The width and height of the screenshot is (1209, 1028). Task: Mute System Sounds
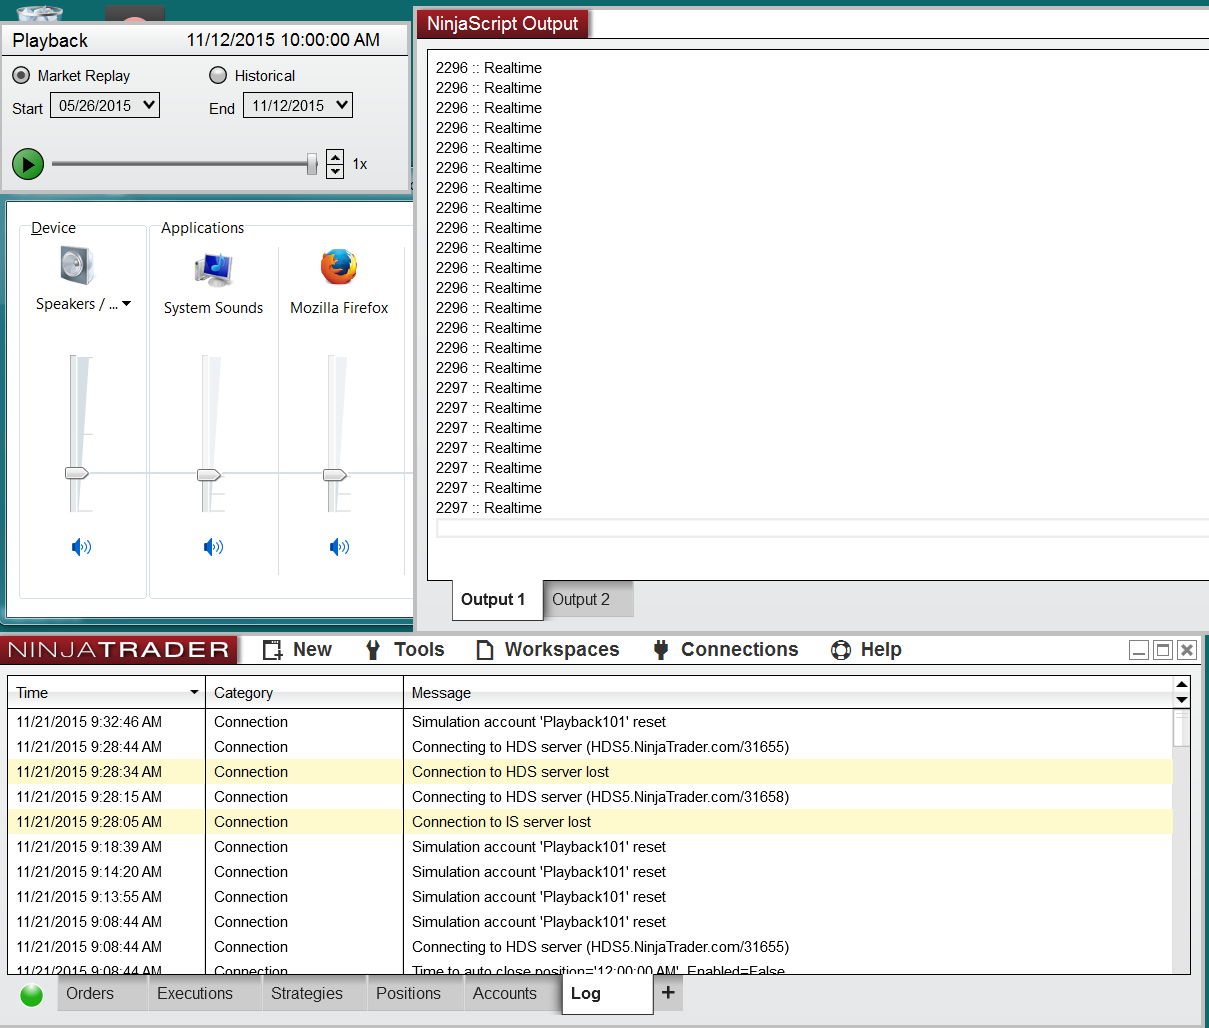coord(213,546)
